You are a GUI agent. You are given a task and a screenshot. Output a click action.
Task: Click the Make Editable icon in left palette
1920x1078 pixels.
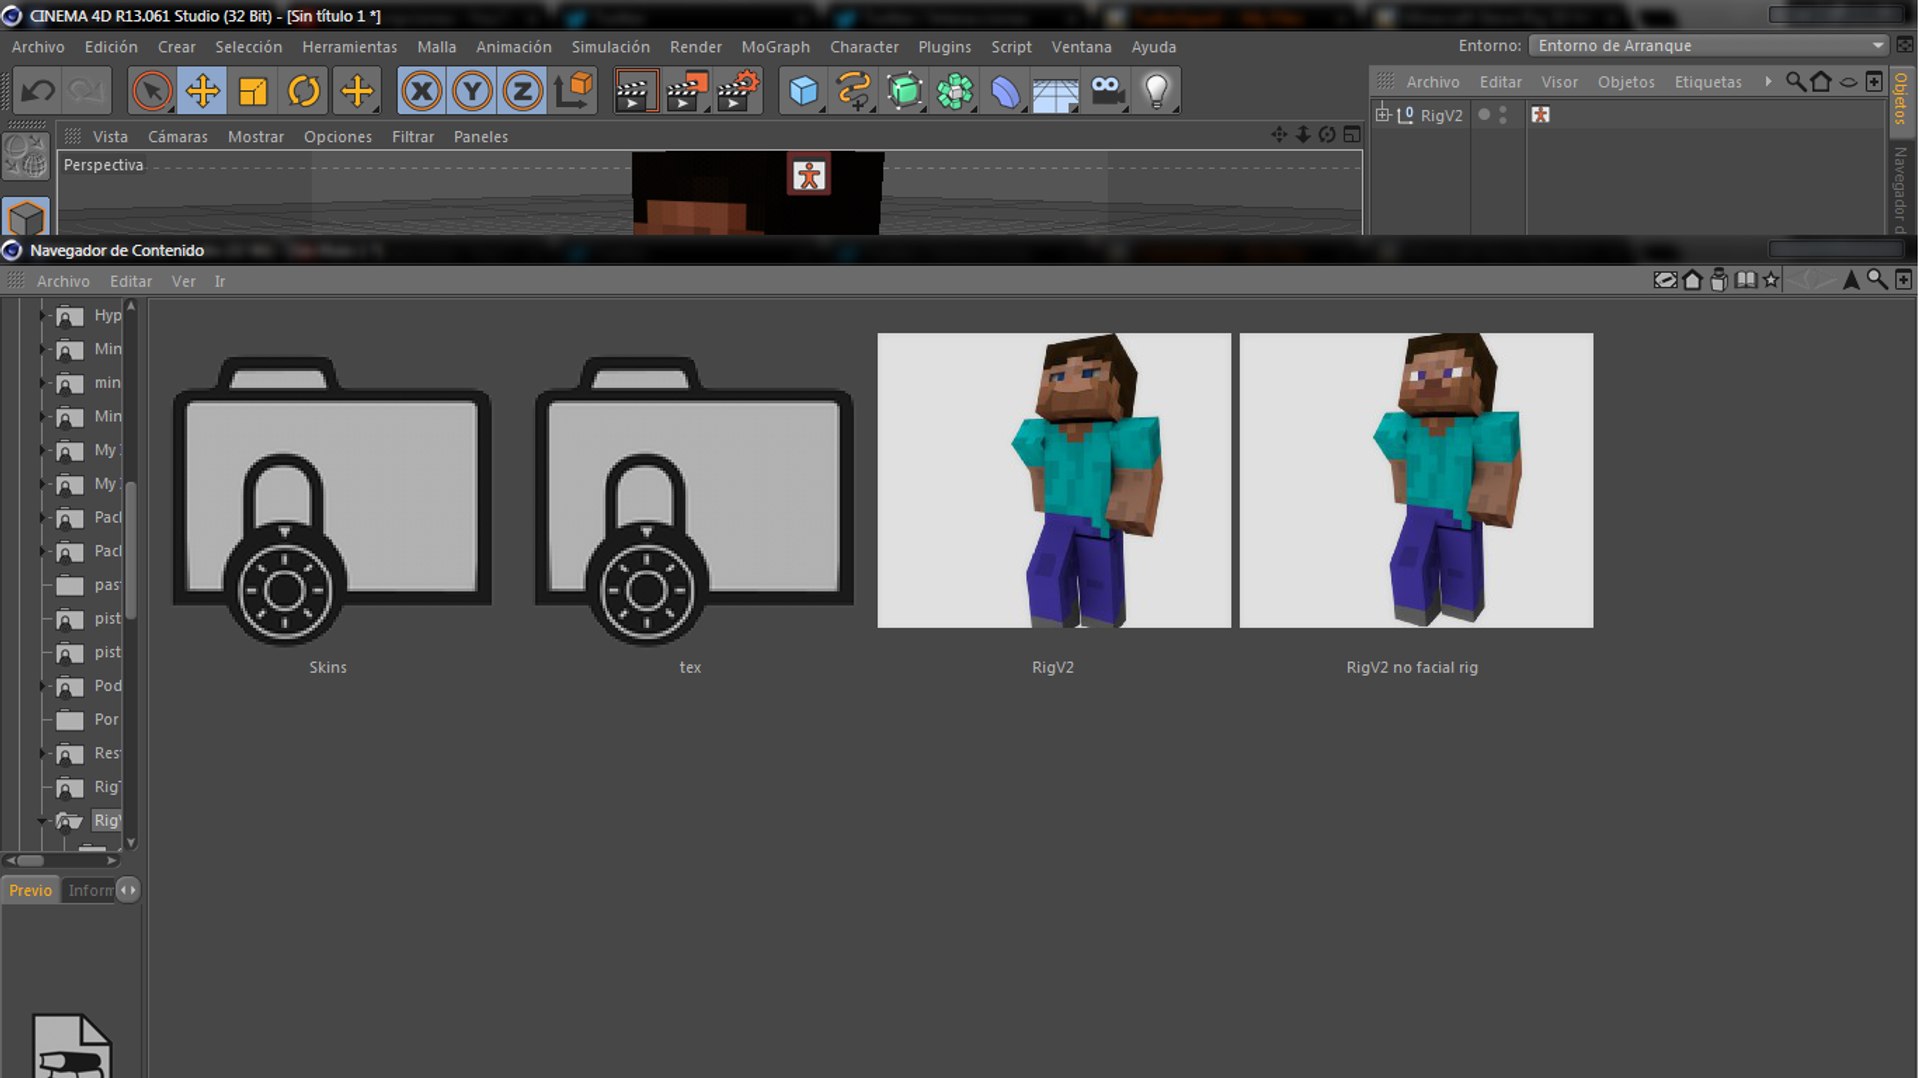(25, 157)
